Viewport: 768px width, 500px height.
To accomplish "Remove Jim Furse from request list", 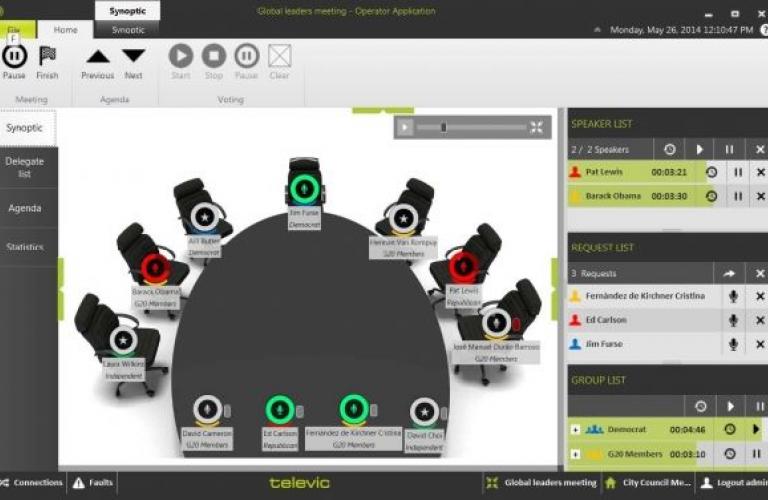I will pyautogui.click(x=759, y=344).
